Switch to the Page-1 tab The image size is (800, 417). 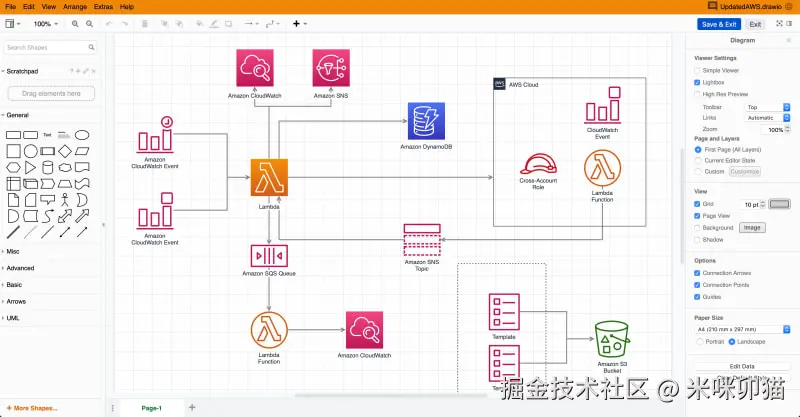coord(152,408)
